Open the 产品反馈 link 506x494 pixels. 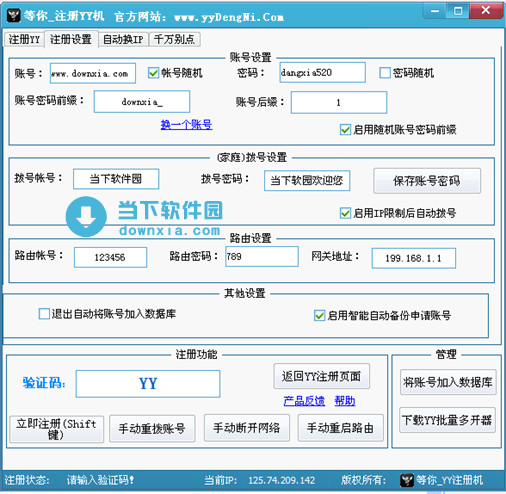tap(304, 400)
